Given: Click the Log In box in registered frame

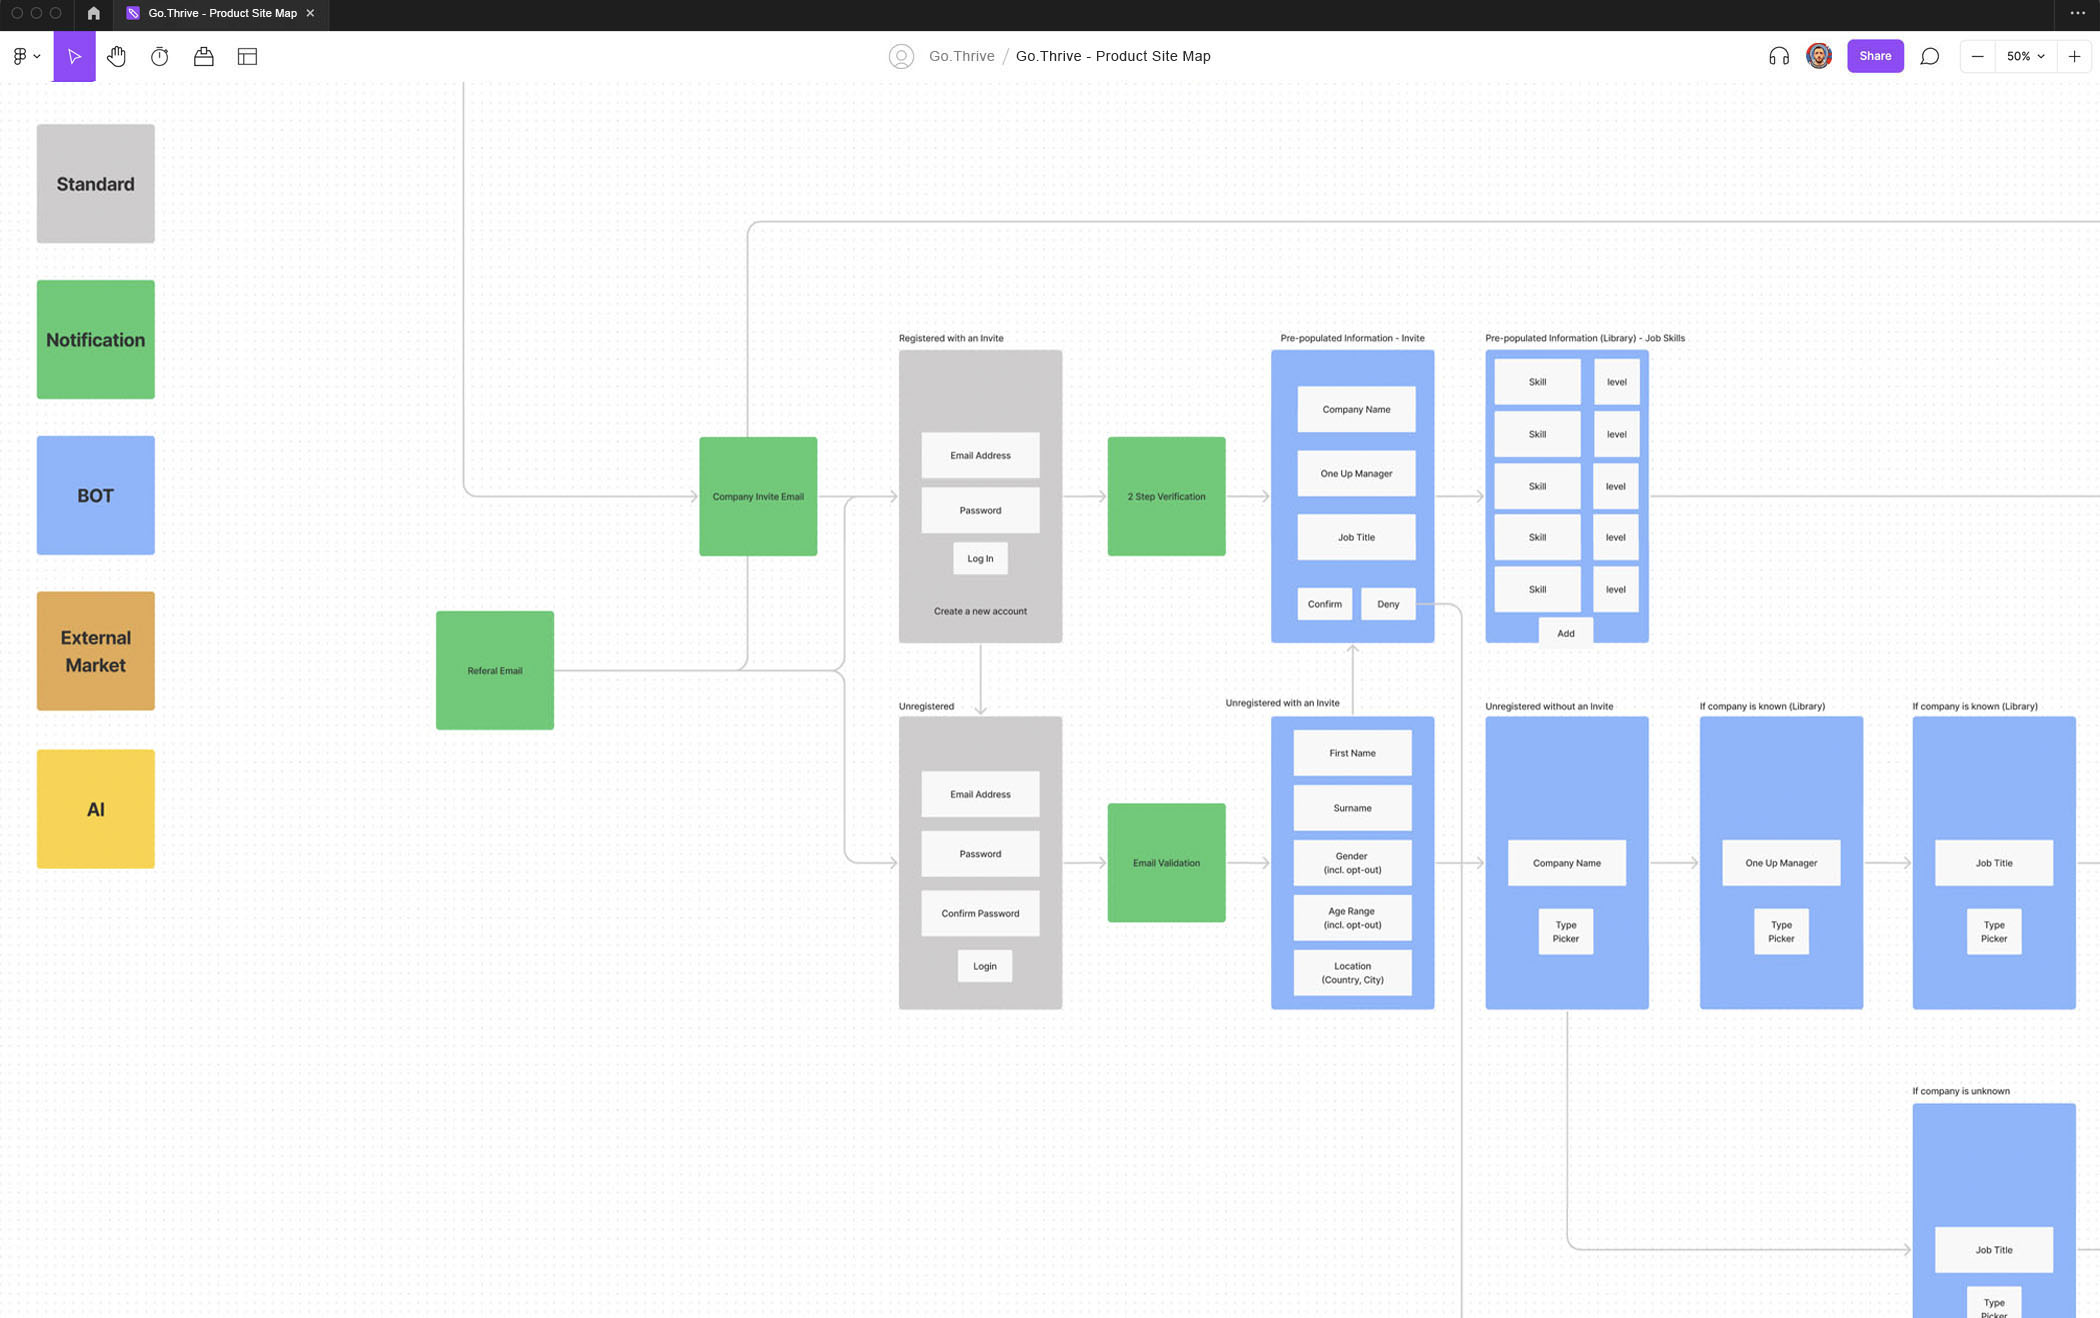Looking at the screenshot, I should pyautogui.click(x=980, y=559).
